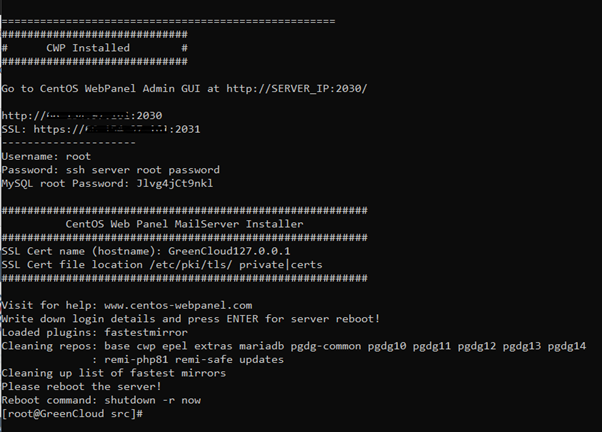The width and height of the screenshot is (602, 432).
Task: Click the "CentOS Web Panel MailServer Installer" heading
Action: [184, 224]
